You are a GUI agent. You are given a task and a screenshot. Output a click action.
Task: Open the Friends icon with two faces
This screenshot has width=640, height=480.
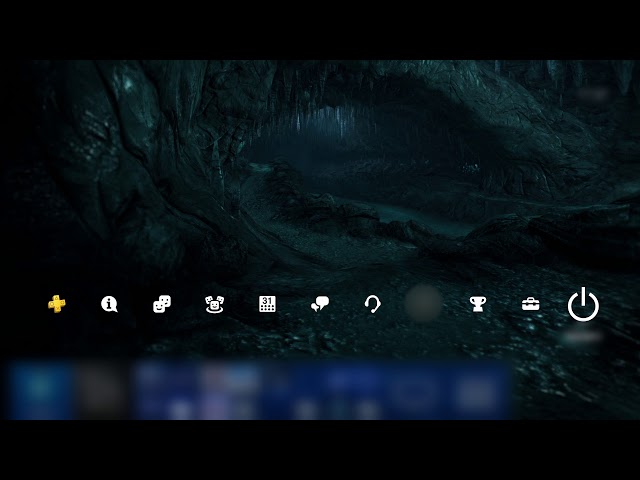click(162, 304)
